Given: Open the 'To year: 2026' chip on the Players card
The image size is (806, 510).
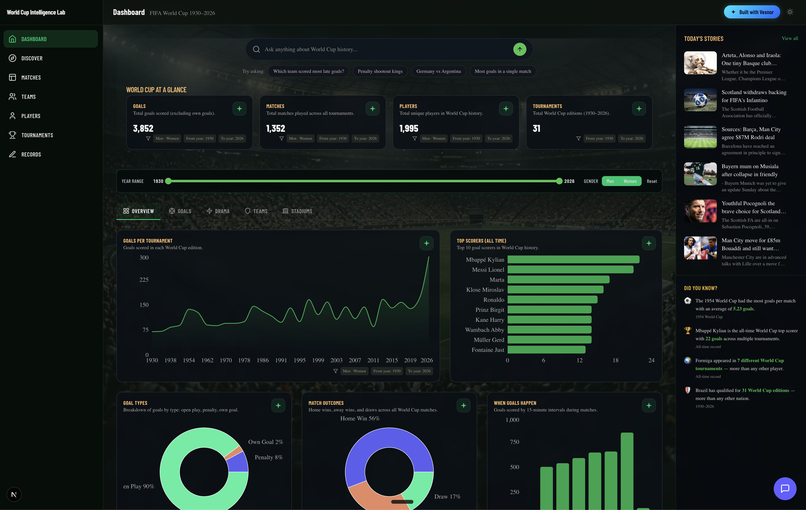Looking at the screenshot, I should click(x=499, y=138).
